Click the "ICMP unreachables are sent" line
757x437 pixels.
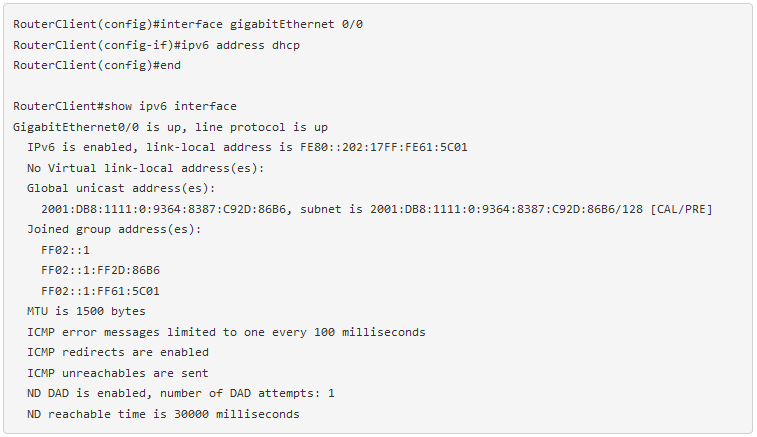point(118,373)
